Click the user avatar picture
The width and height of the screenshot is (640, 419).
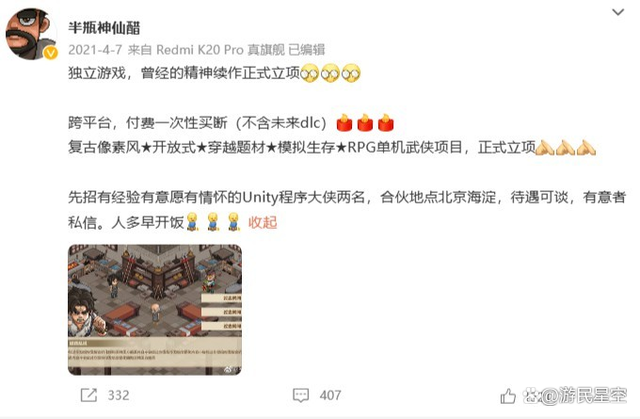click(31, 34)
